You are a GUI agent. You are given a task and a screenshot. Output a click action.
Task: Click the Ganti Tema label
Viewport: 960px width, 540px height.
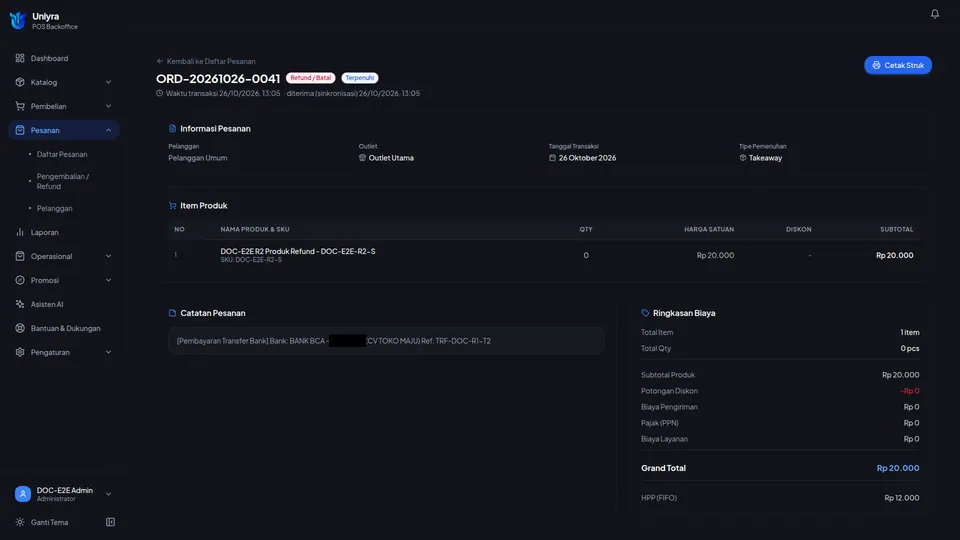point(50,522)
